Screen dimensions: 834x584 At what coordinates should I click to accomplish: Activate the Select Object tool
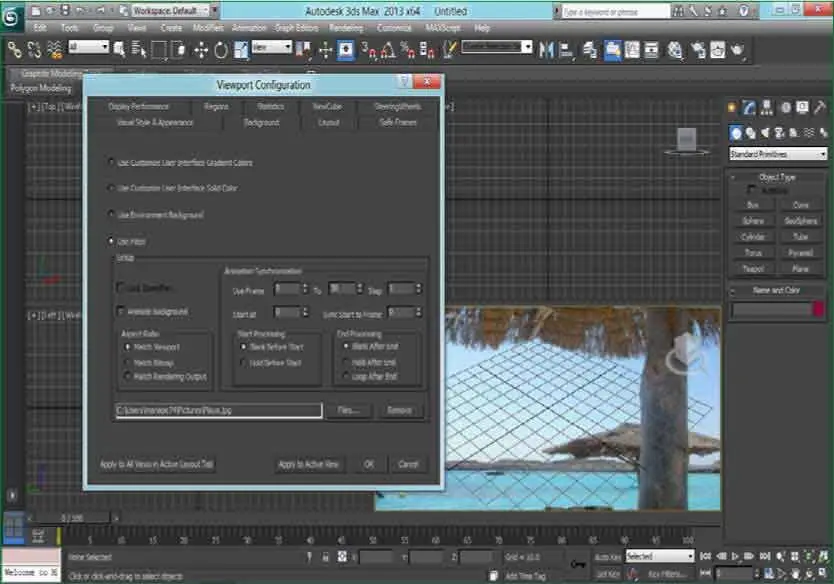(119, 50)
